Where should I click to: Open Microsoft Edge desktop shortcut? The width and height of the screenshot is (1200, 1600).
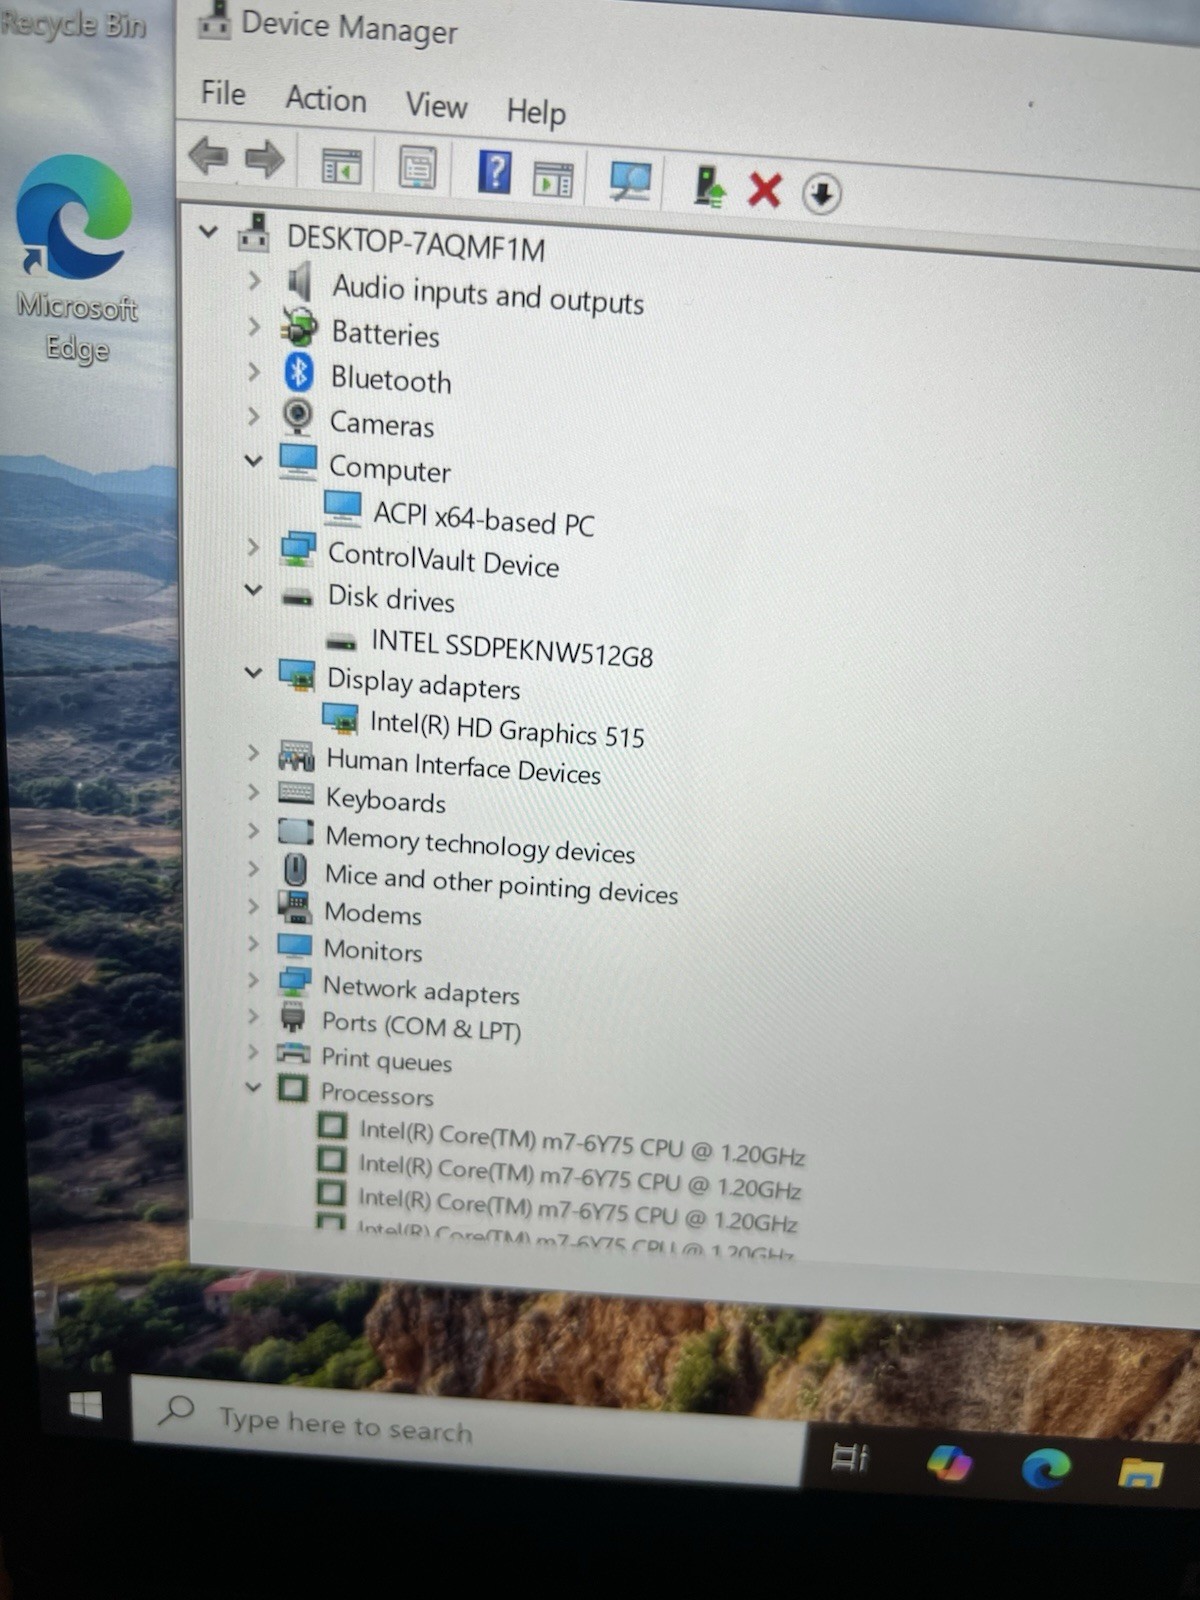click(76, 260)
